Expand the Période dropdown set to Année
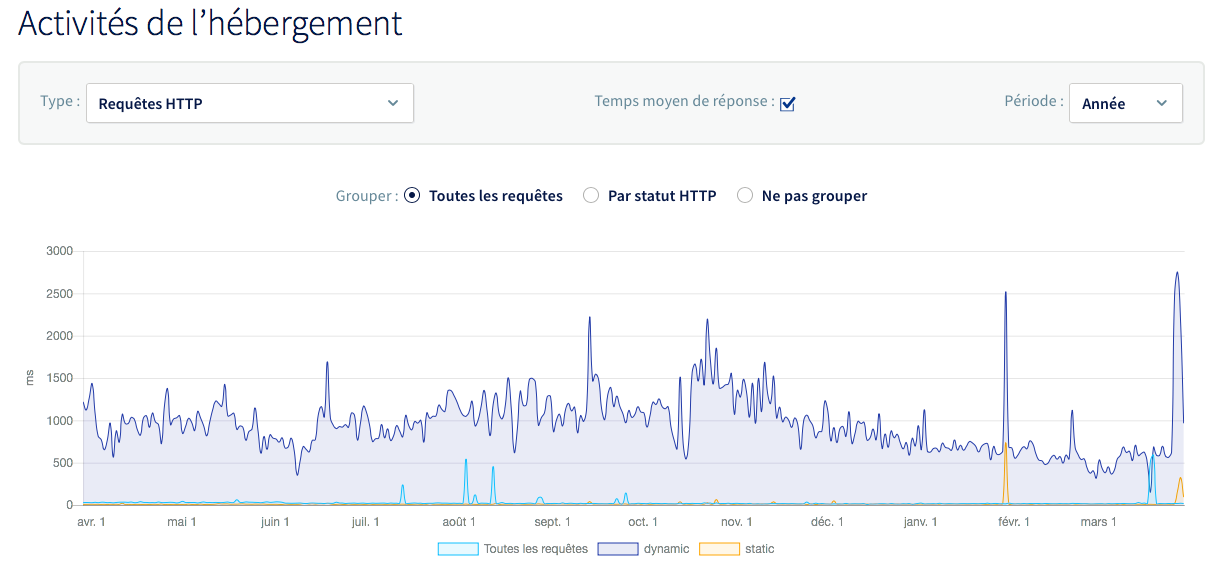This screenshot has height=566, width=1219. click(1125, 103)
